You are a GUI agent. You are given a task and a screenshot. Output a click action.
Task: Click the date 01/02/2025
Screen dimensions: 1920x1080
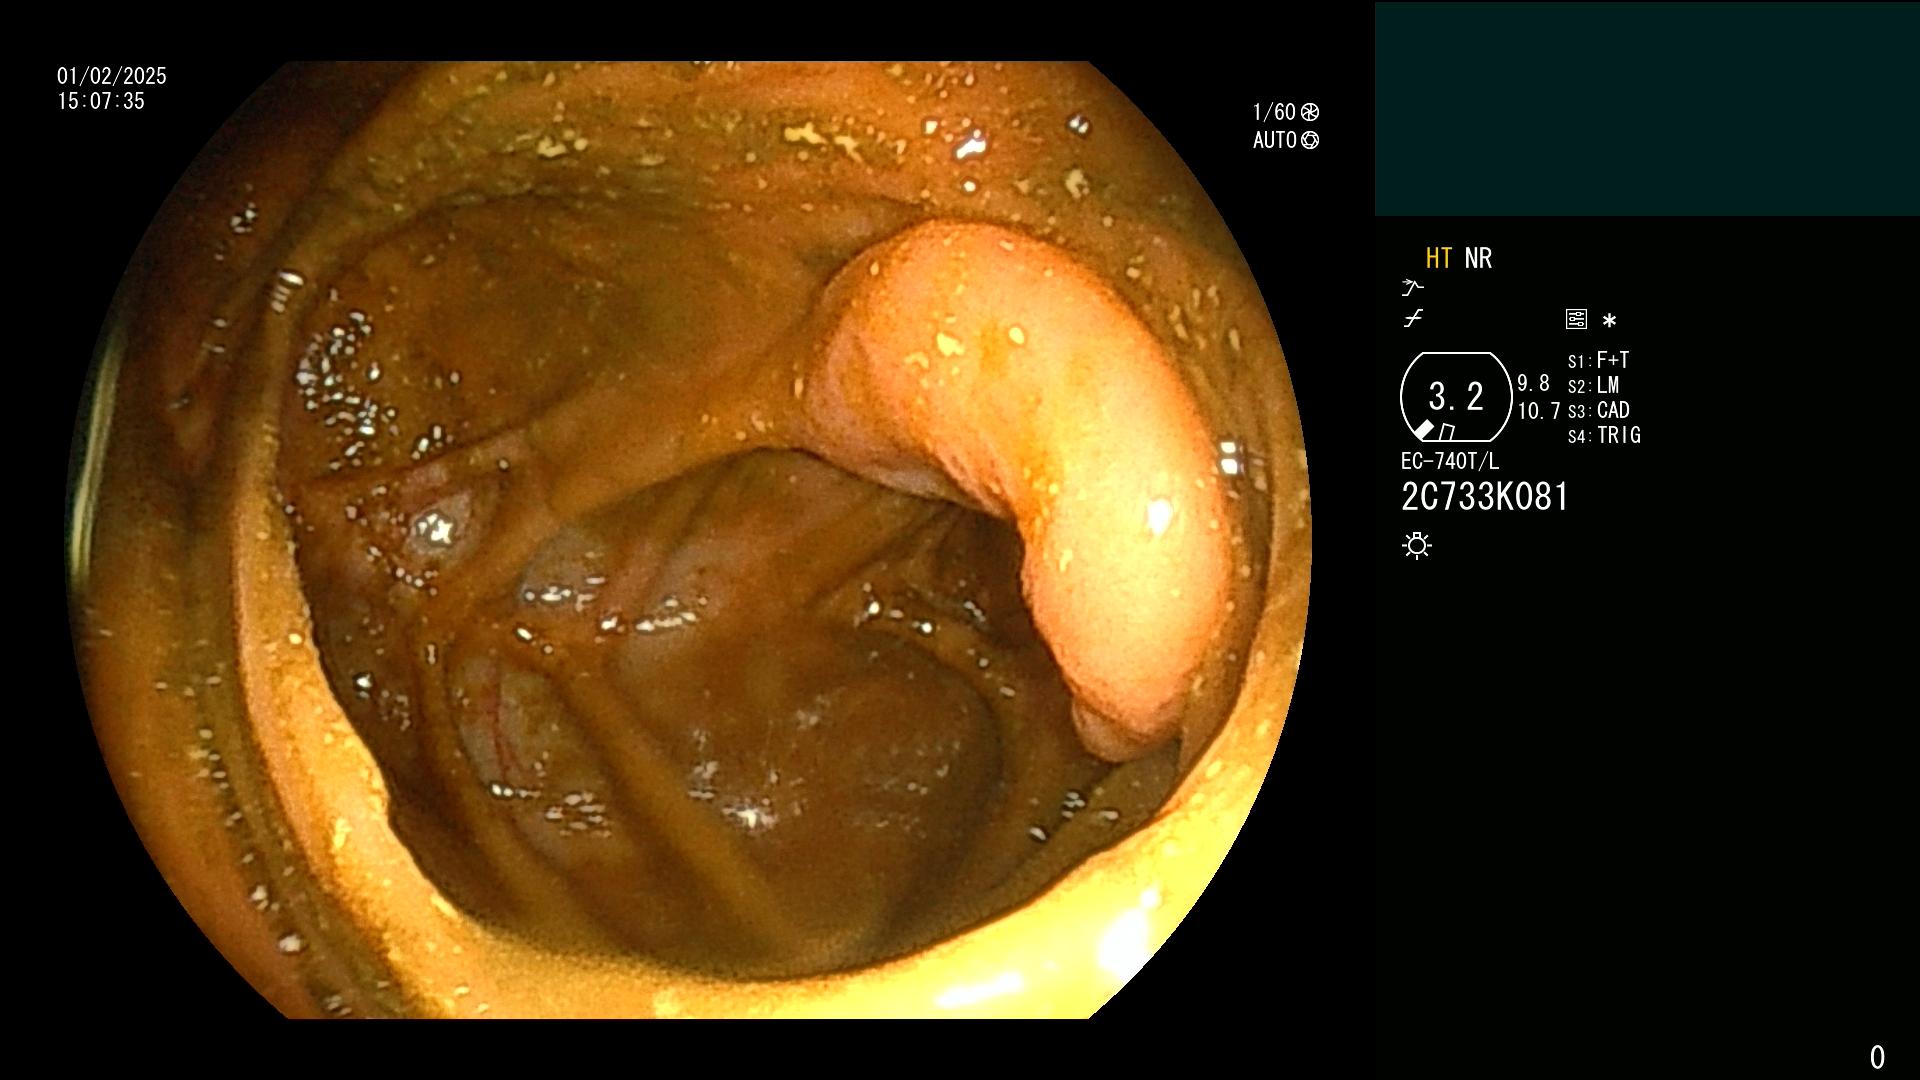click(112, 76)
